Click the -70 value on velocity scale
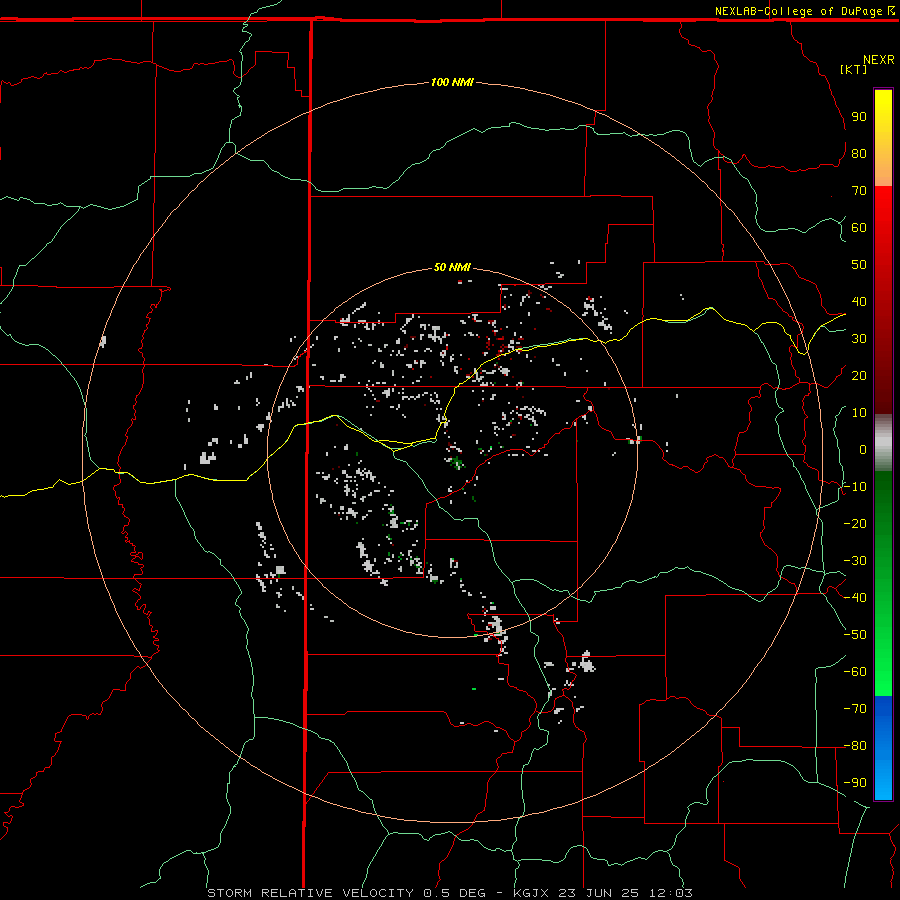900x900 pixels. point(855,709)
